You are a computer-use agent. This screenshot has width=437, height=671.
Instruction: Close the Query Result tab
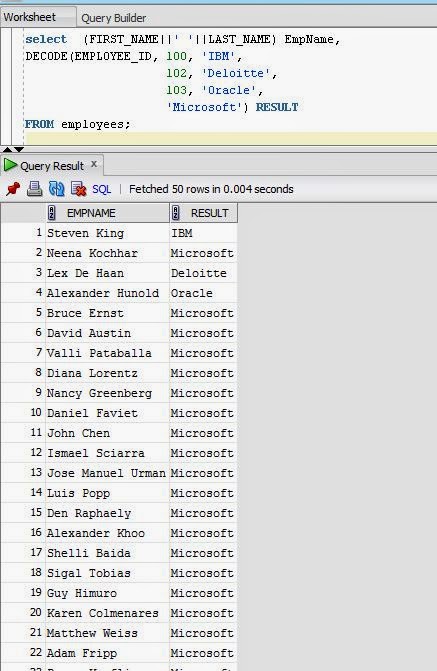(x=94, y=164)
